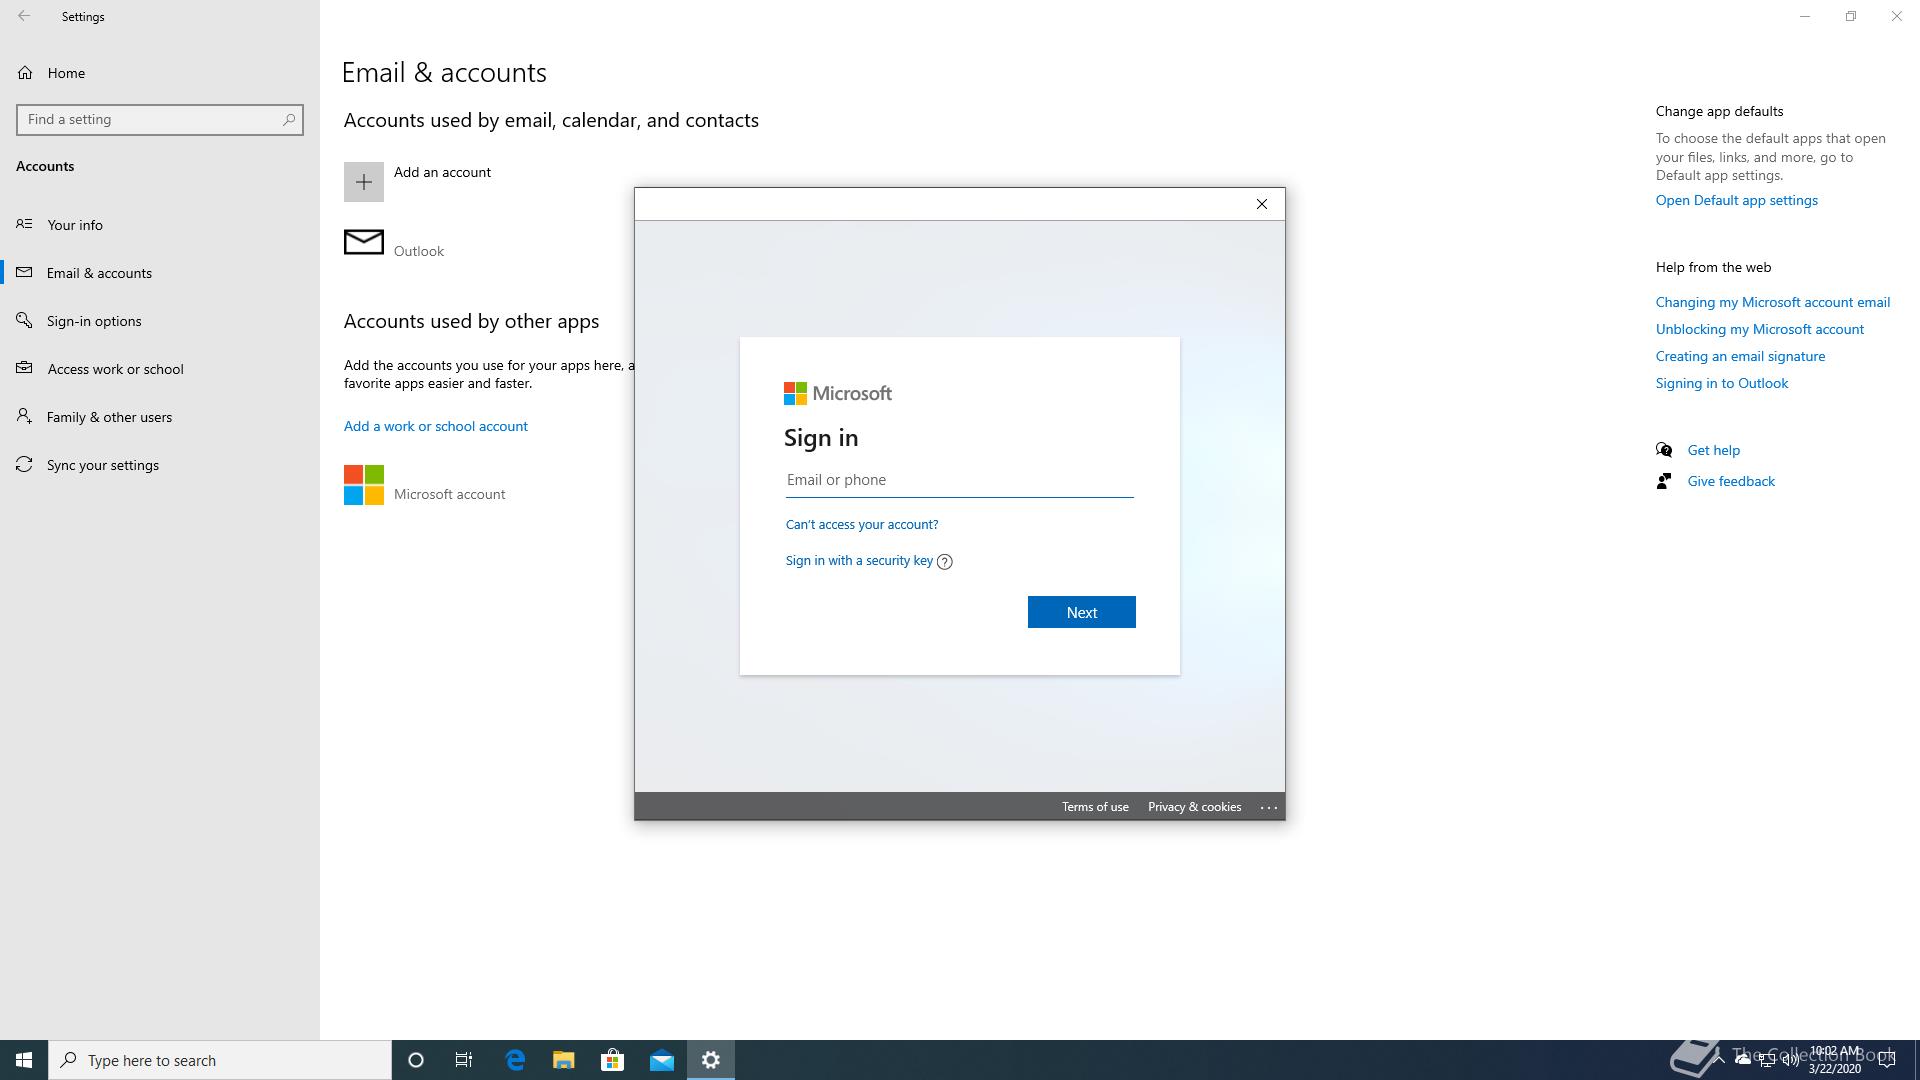
Task: Click Sign in with a security key
Action: [859, 560]
